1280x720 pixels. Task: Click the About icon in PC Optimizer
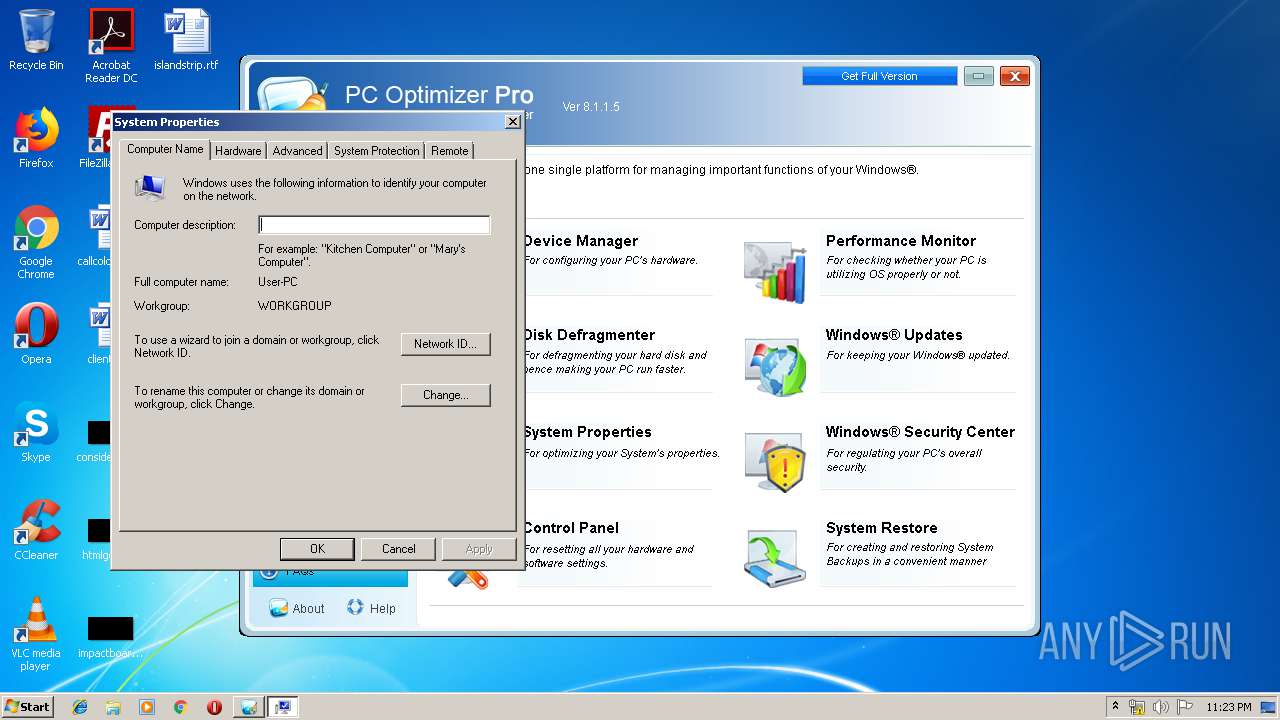point(279,608)
